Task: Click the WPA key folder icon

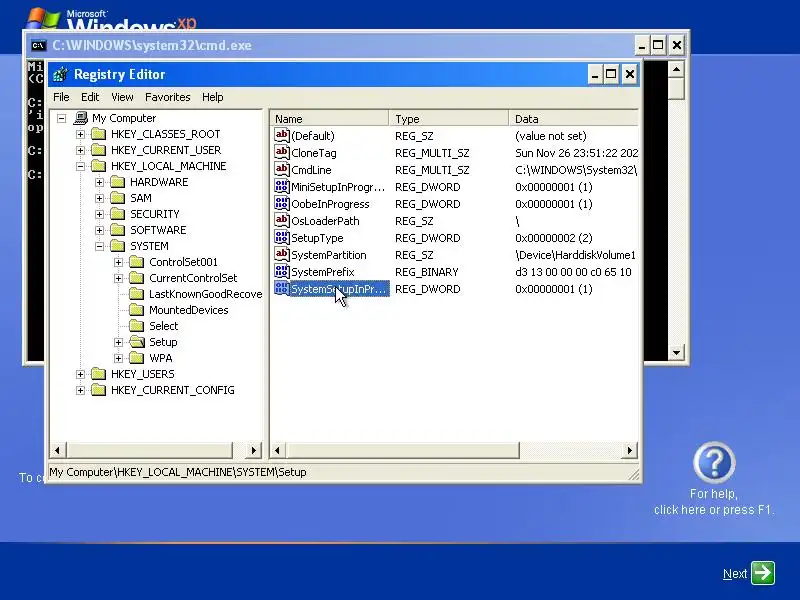Action: [137, 358]
